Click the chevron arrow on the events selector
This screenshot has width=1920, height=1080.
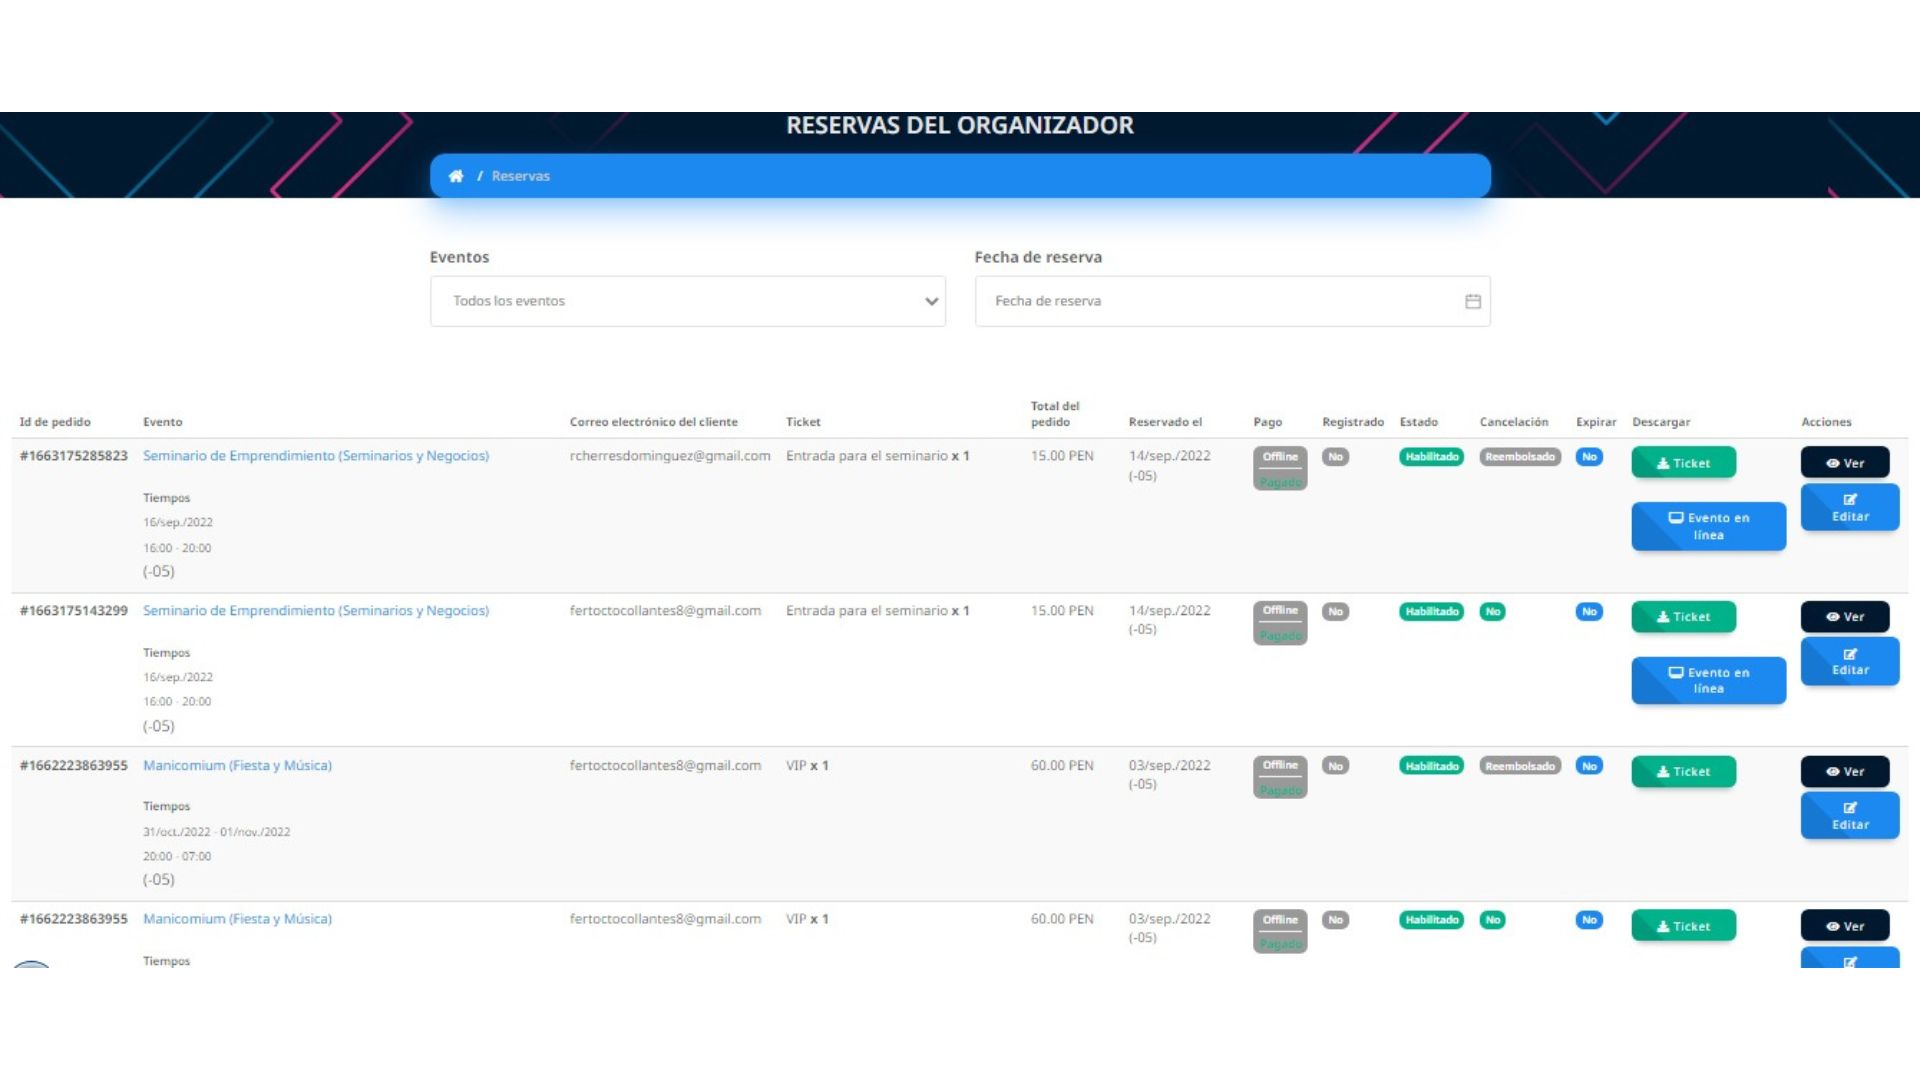(x=930, y=300)
